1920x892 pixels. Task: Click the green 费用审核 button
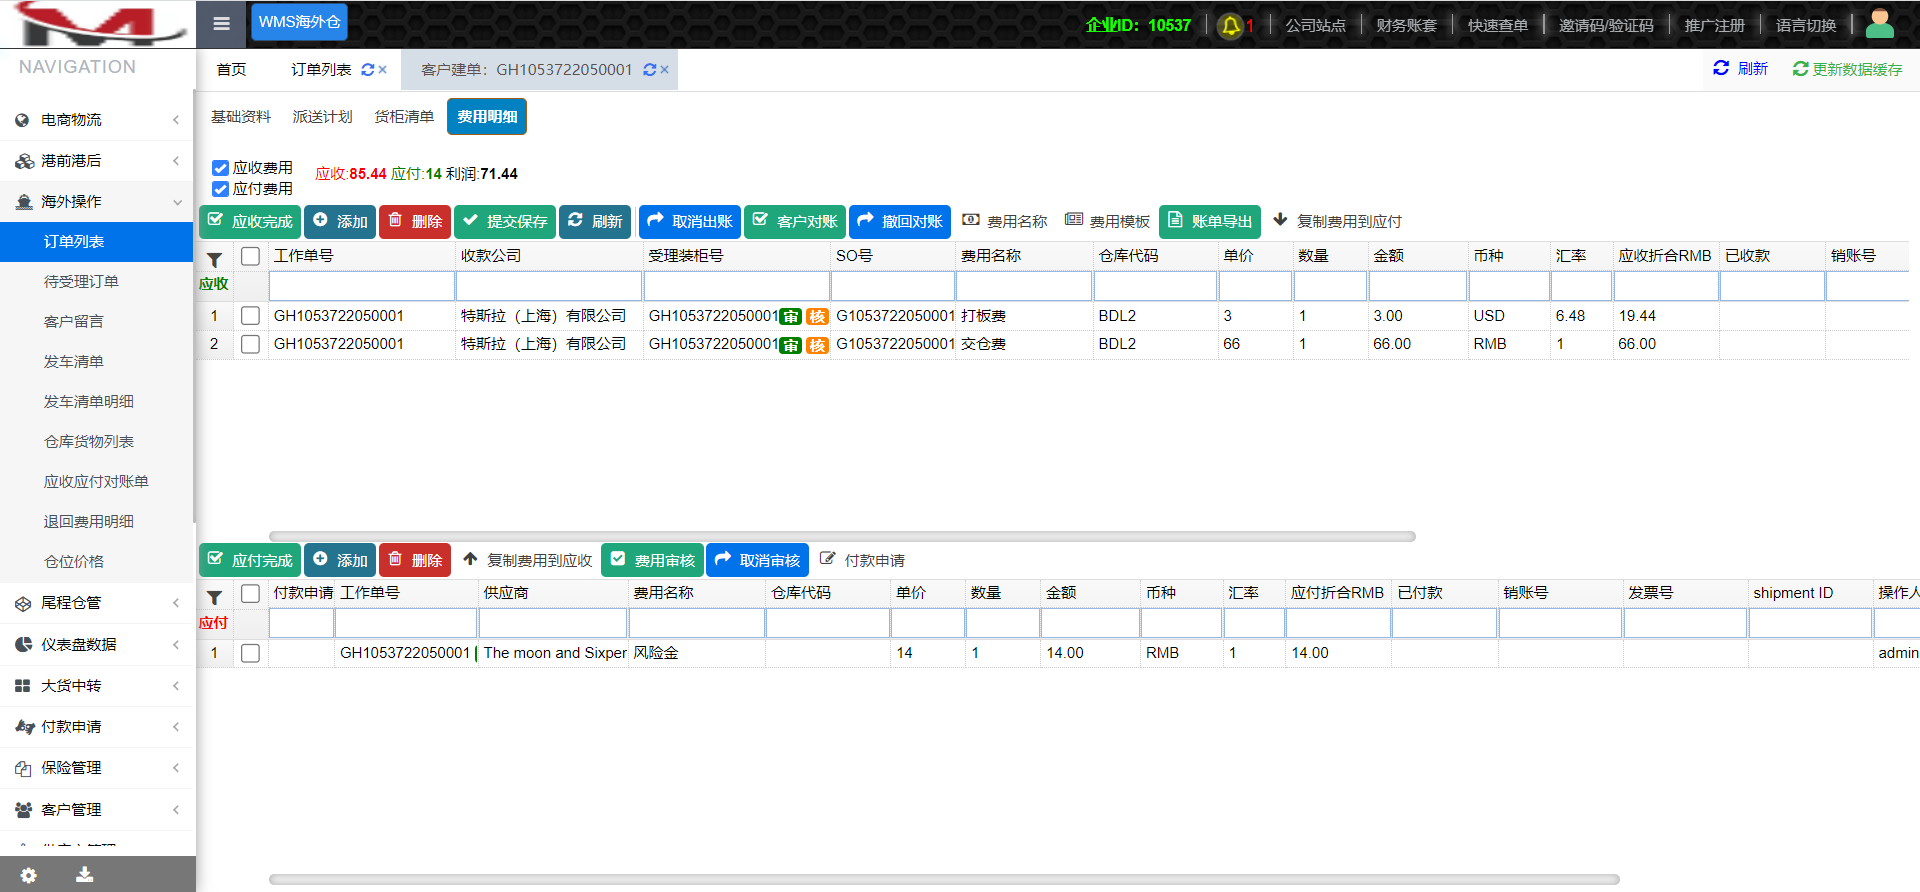[x=653, y=560]
